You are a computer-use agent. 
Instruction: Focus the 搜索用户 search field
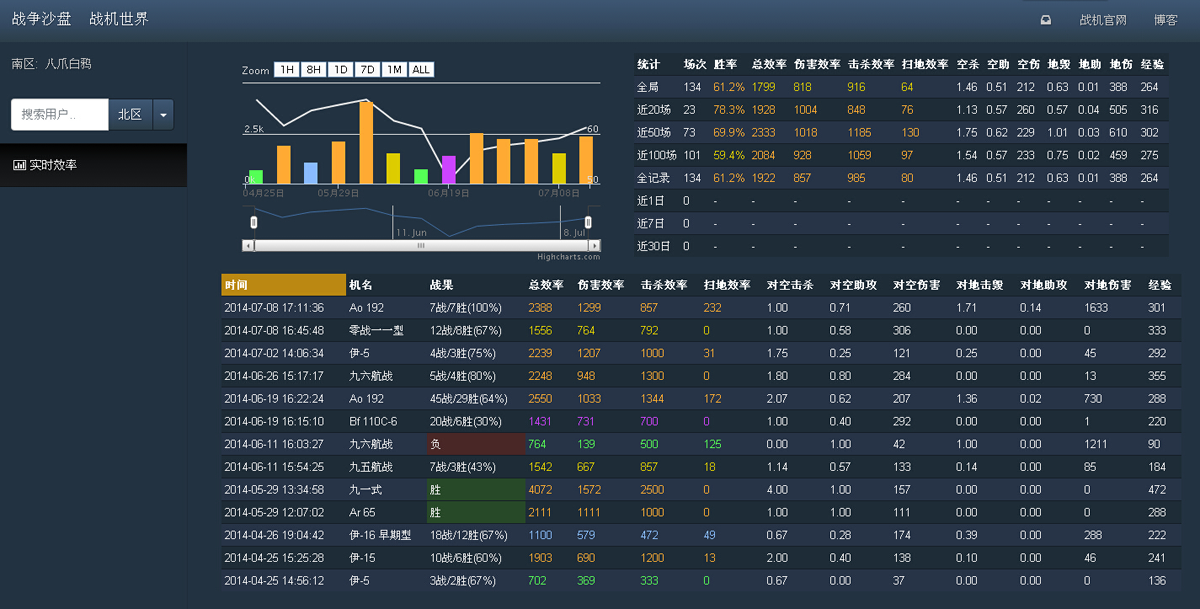tap(60, 115)
